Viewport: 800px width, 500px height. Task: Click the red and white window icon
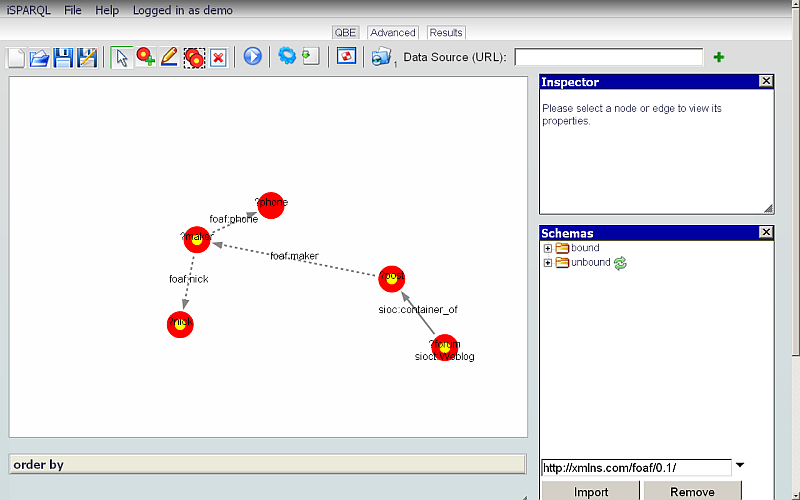346,56
